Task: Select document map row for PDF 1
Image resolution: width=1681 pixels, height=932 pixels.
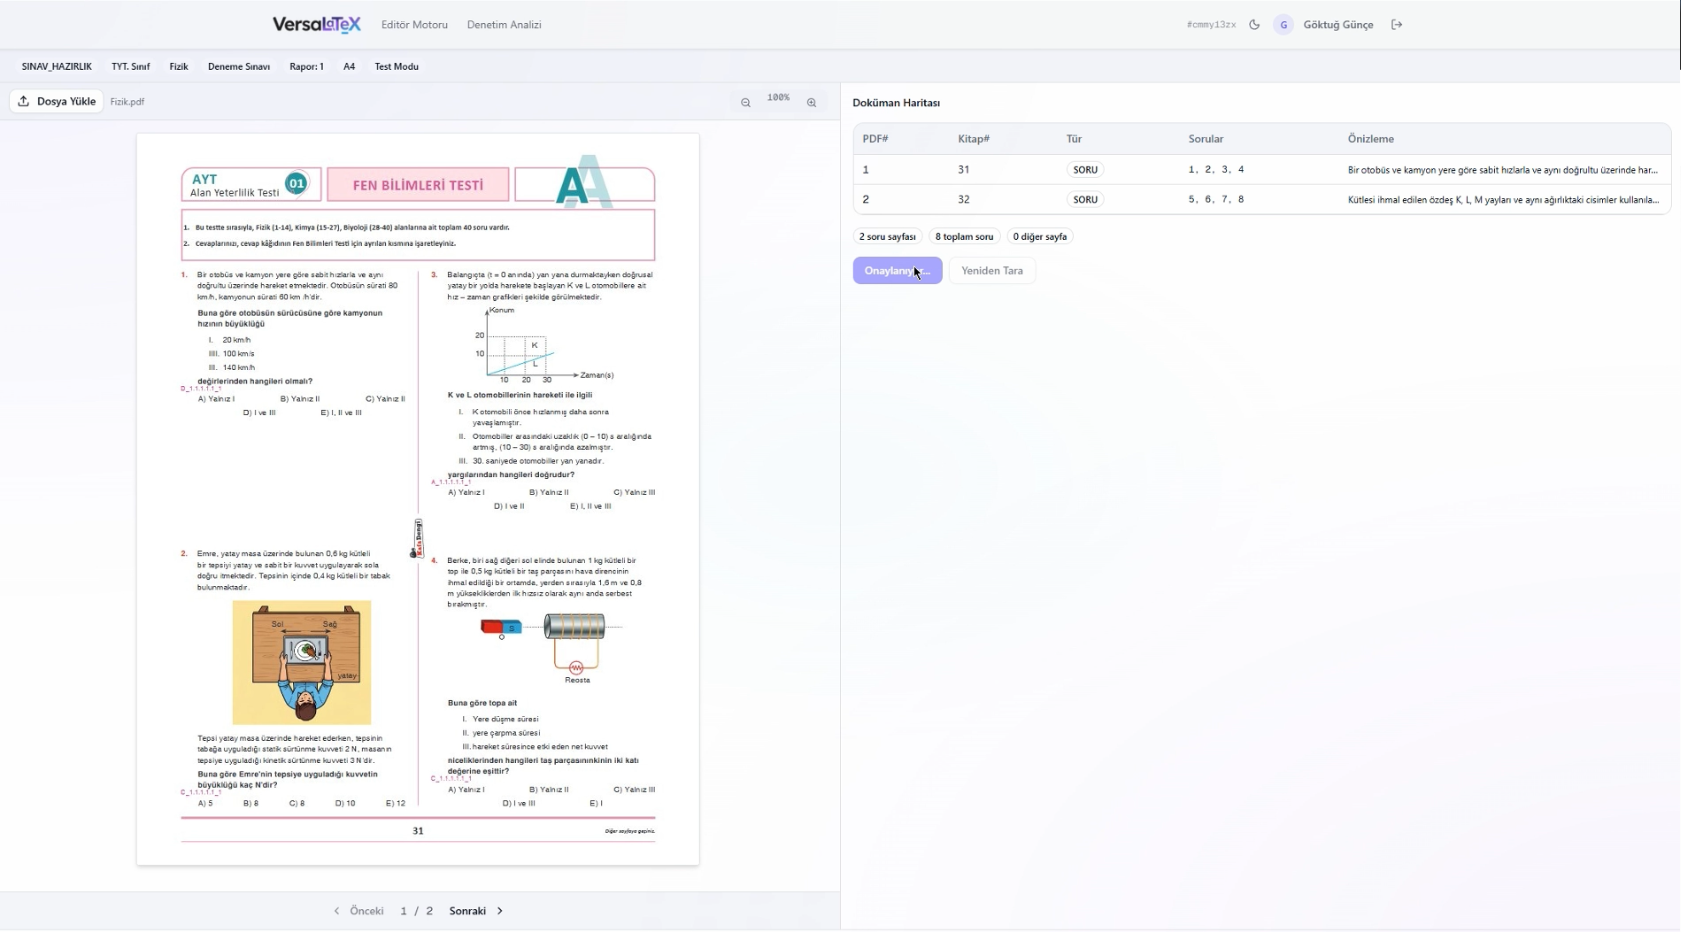Action: 1260,170
